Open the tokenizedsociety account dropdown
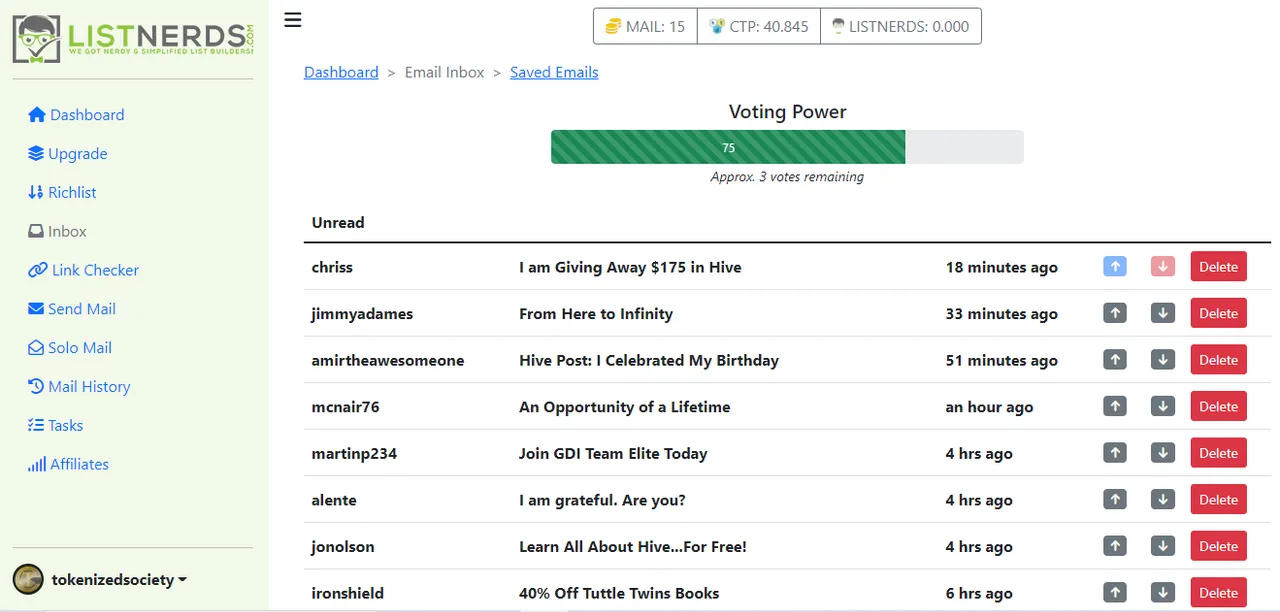The image size is (1280, 612). pos(100,579)
